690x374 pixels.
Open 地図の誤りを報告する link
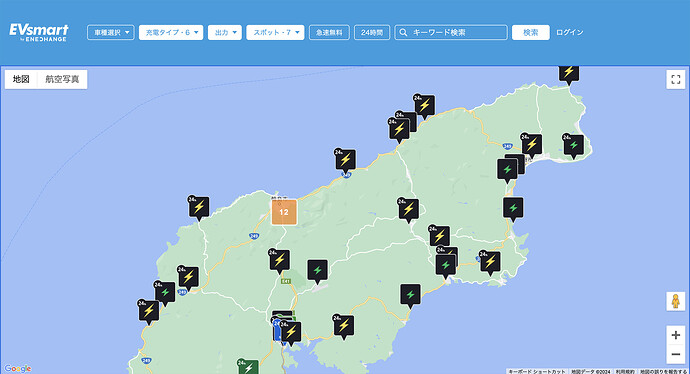(x=663, y=371)
